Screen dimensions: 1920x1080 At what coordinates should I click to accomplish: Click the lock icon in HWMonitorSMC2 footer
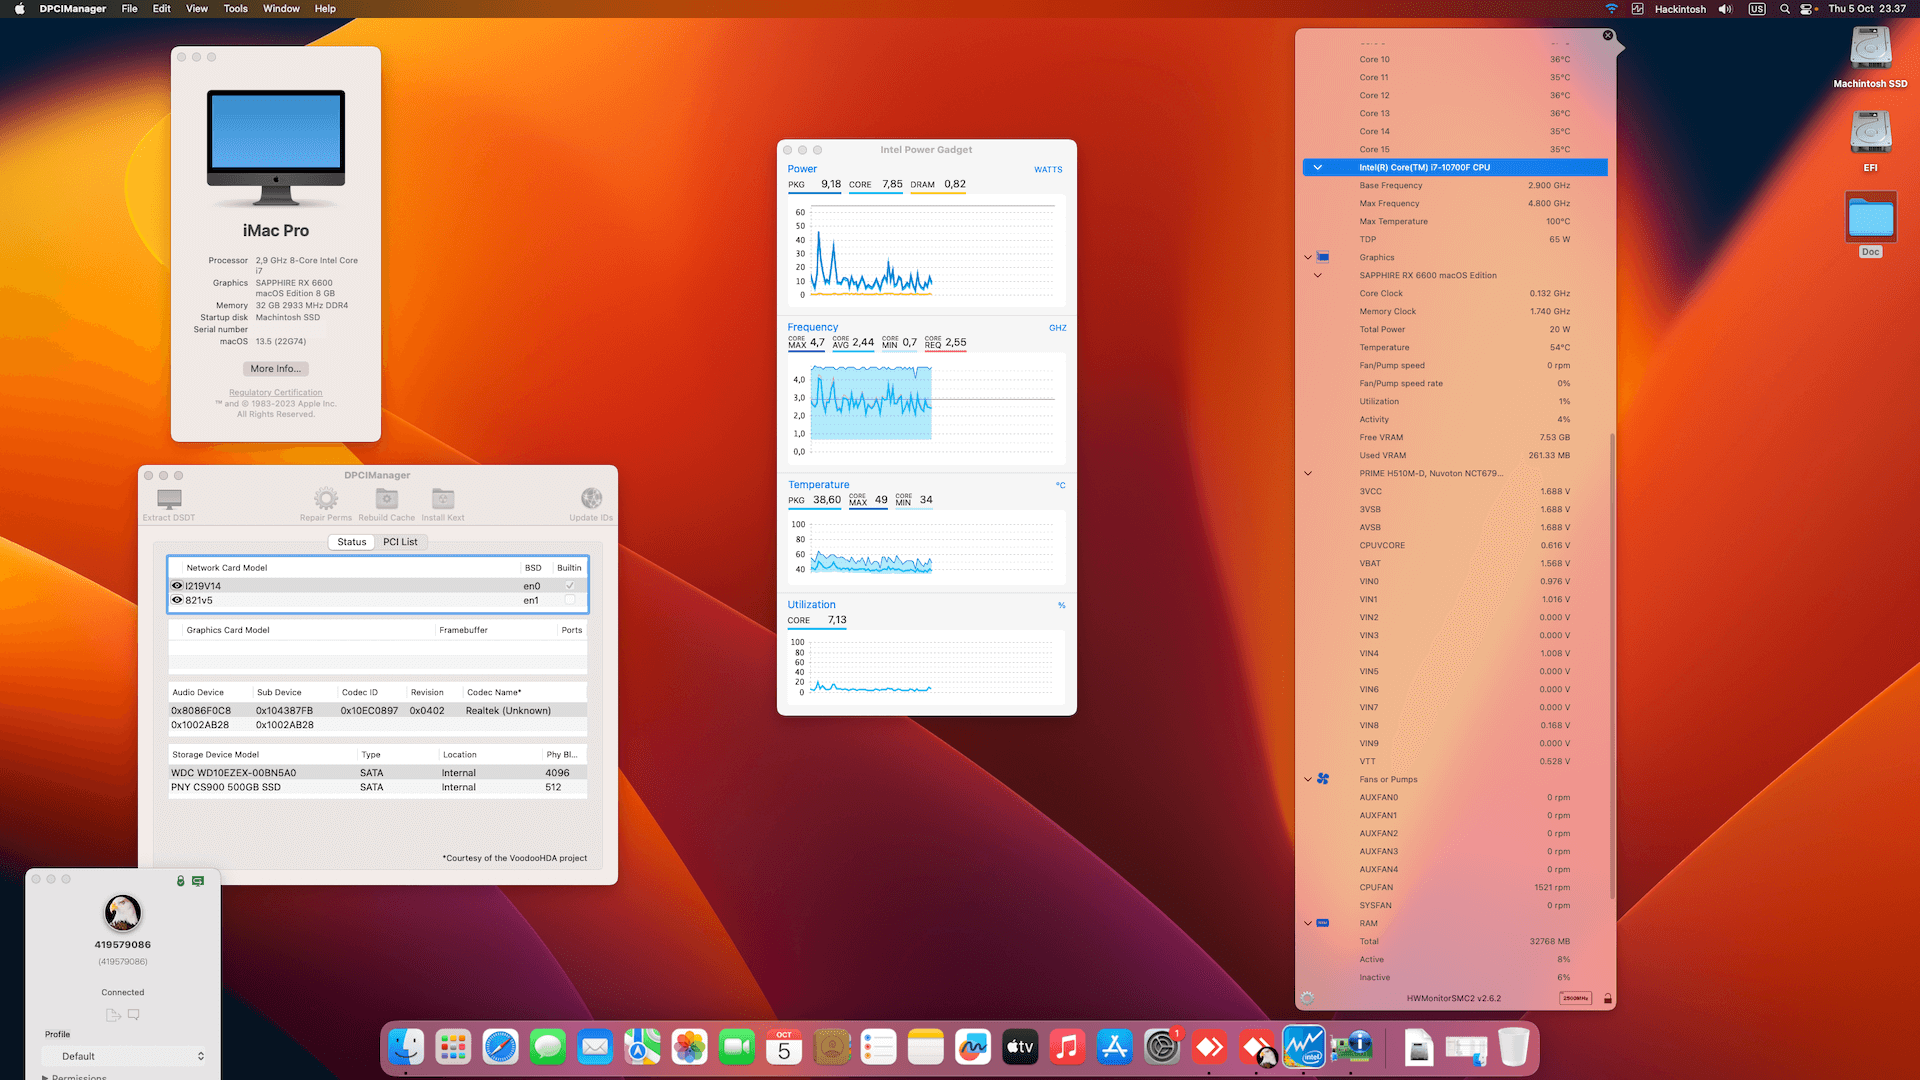coord(1608,998)
